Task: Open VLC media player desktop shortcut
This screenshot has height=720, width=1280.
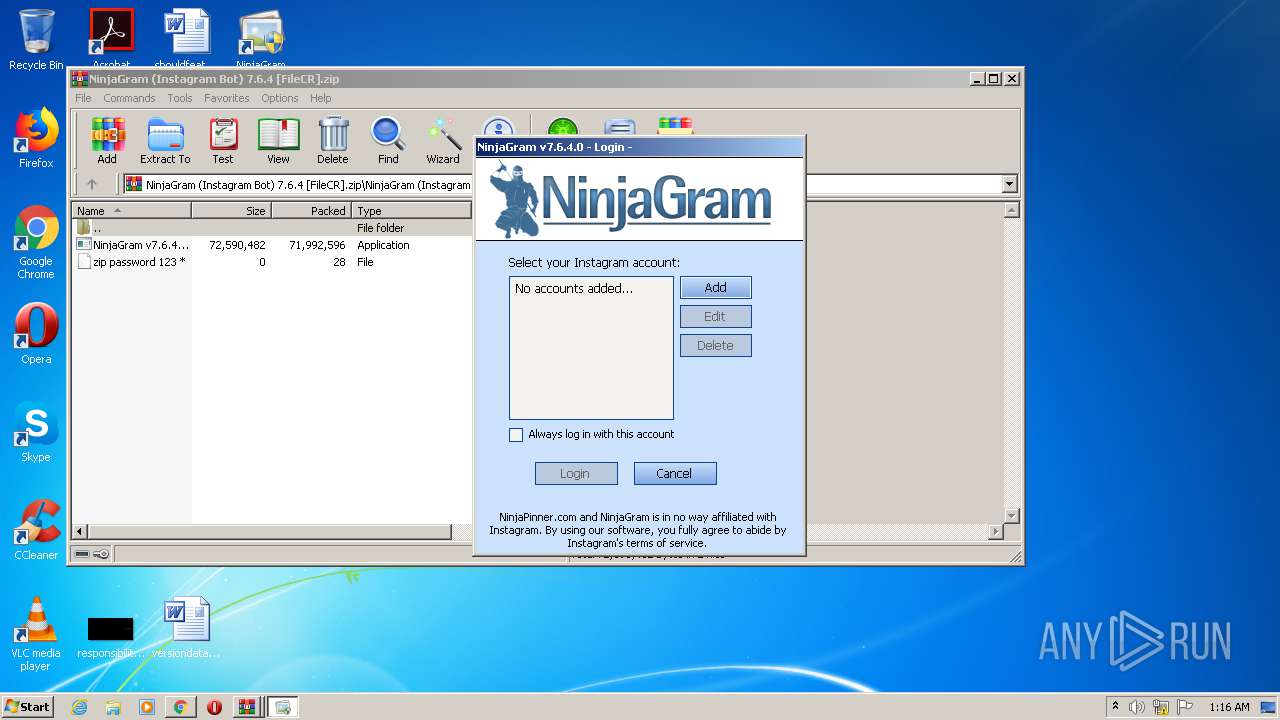Action: click(36, 634)
